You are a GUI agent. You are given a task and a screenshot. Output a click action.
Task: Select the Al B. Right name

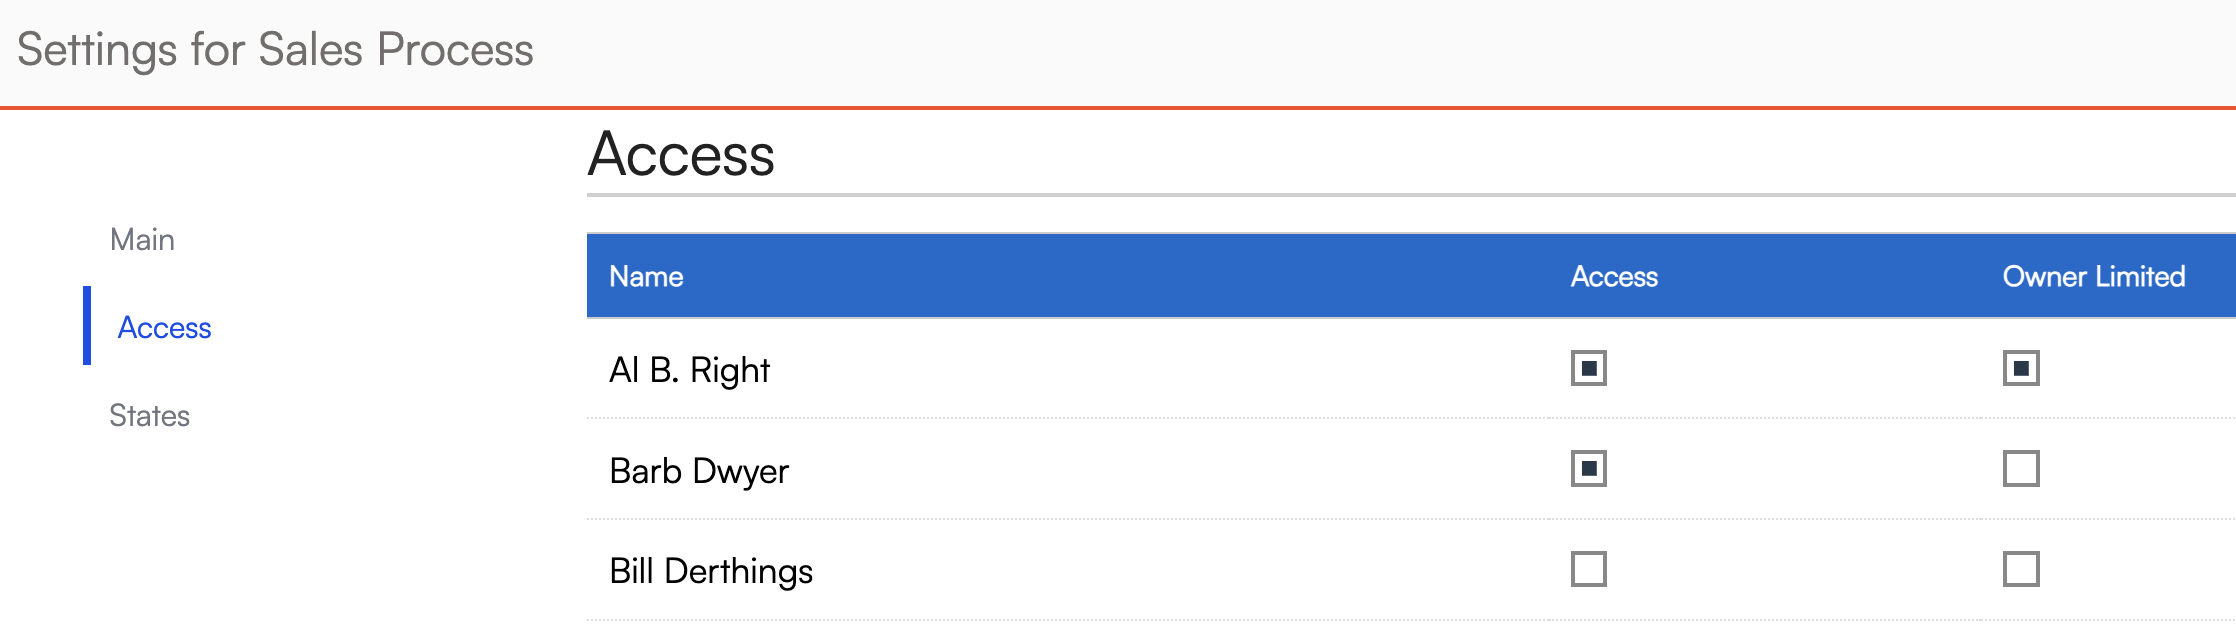click(x=689, y=370)
